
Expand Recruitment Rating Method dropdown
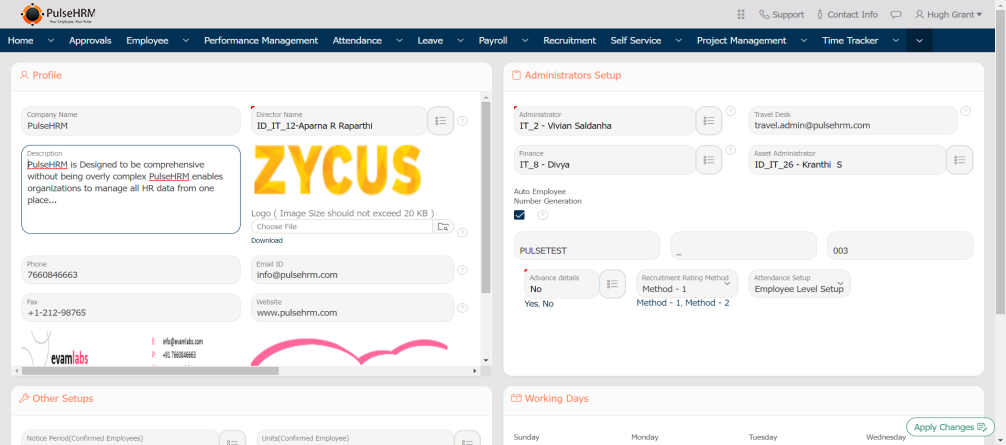pos(727,284)
